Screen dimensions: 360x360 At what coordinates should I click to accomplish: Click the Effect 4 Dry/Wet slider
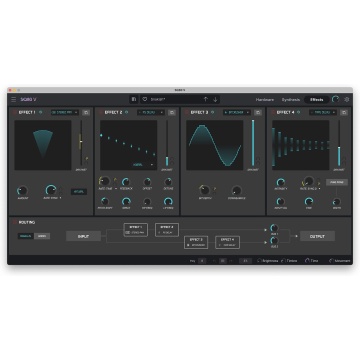[x=339, y=143]
